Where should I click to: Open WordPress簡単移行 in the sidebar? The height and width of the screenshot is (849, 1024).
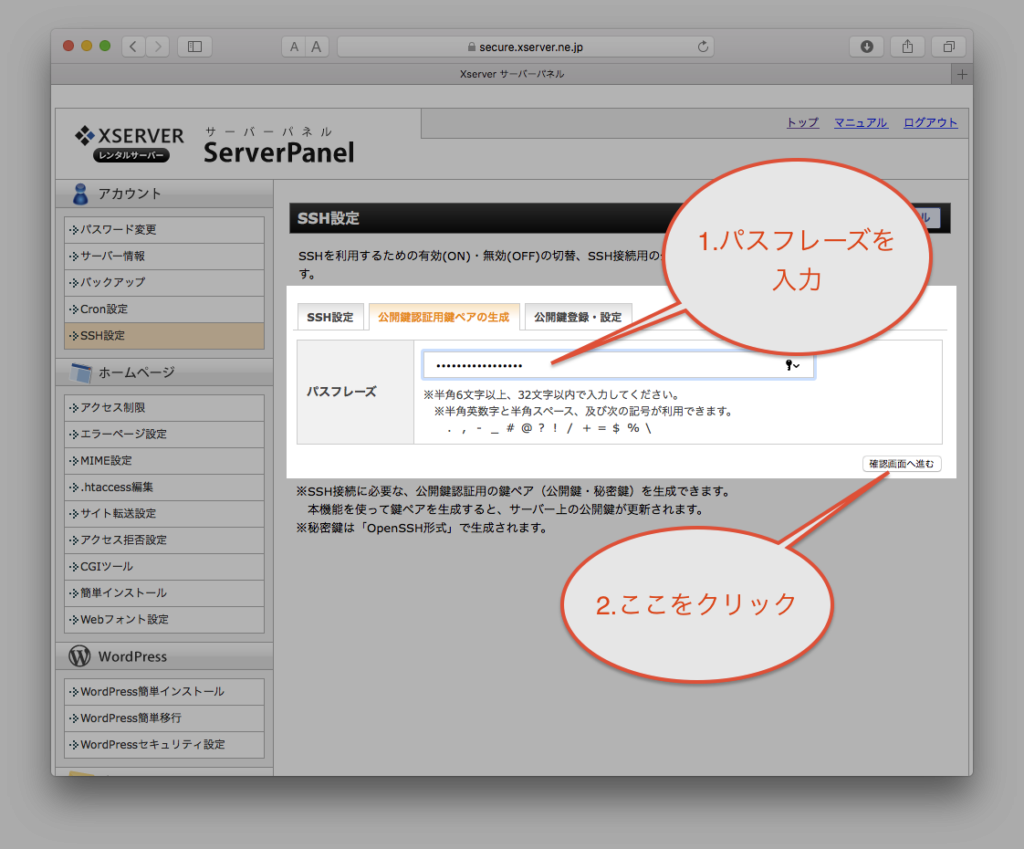click(x=165, y=718)
